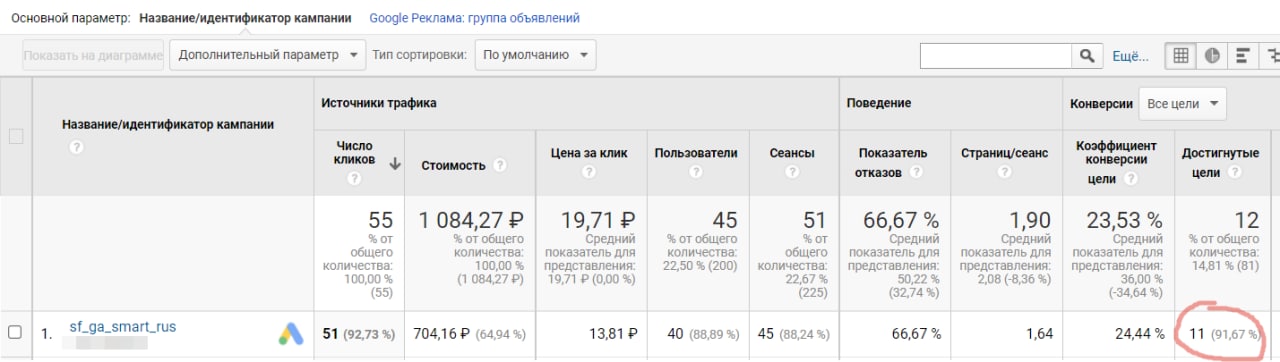Open help icon under Цена за клик
This screenshot has width=1280, height=362.
[x=589, y=173]
